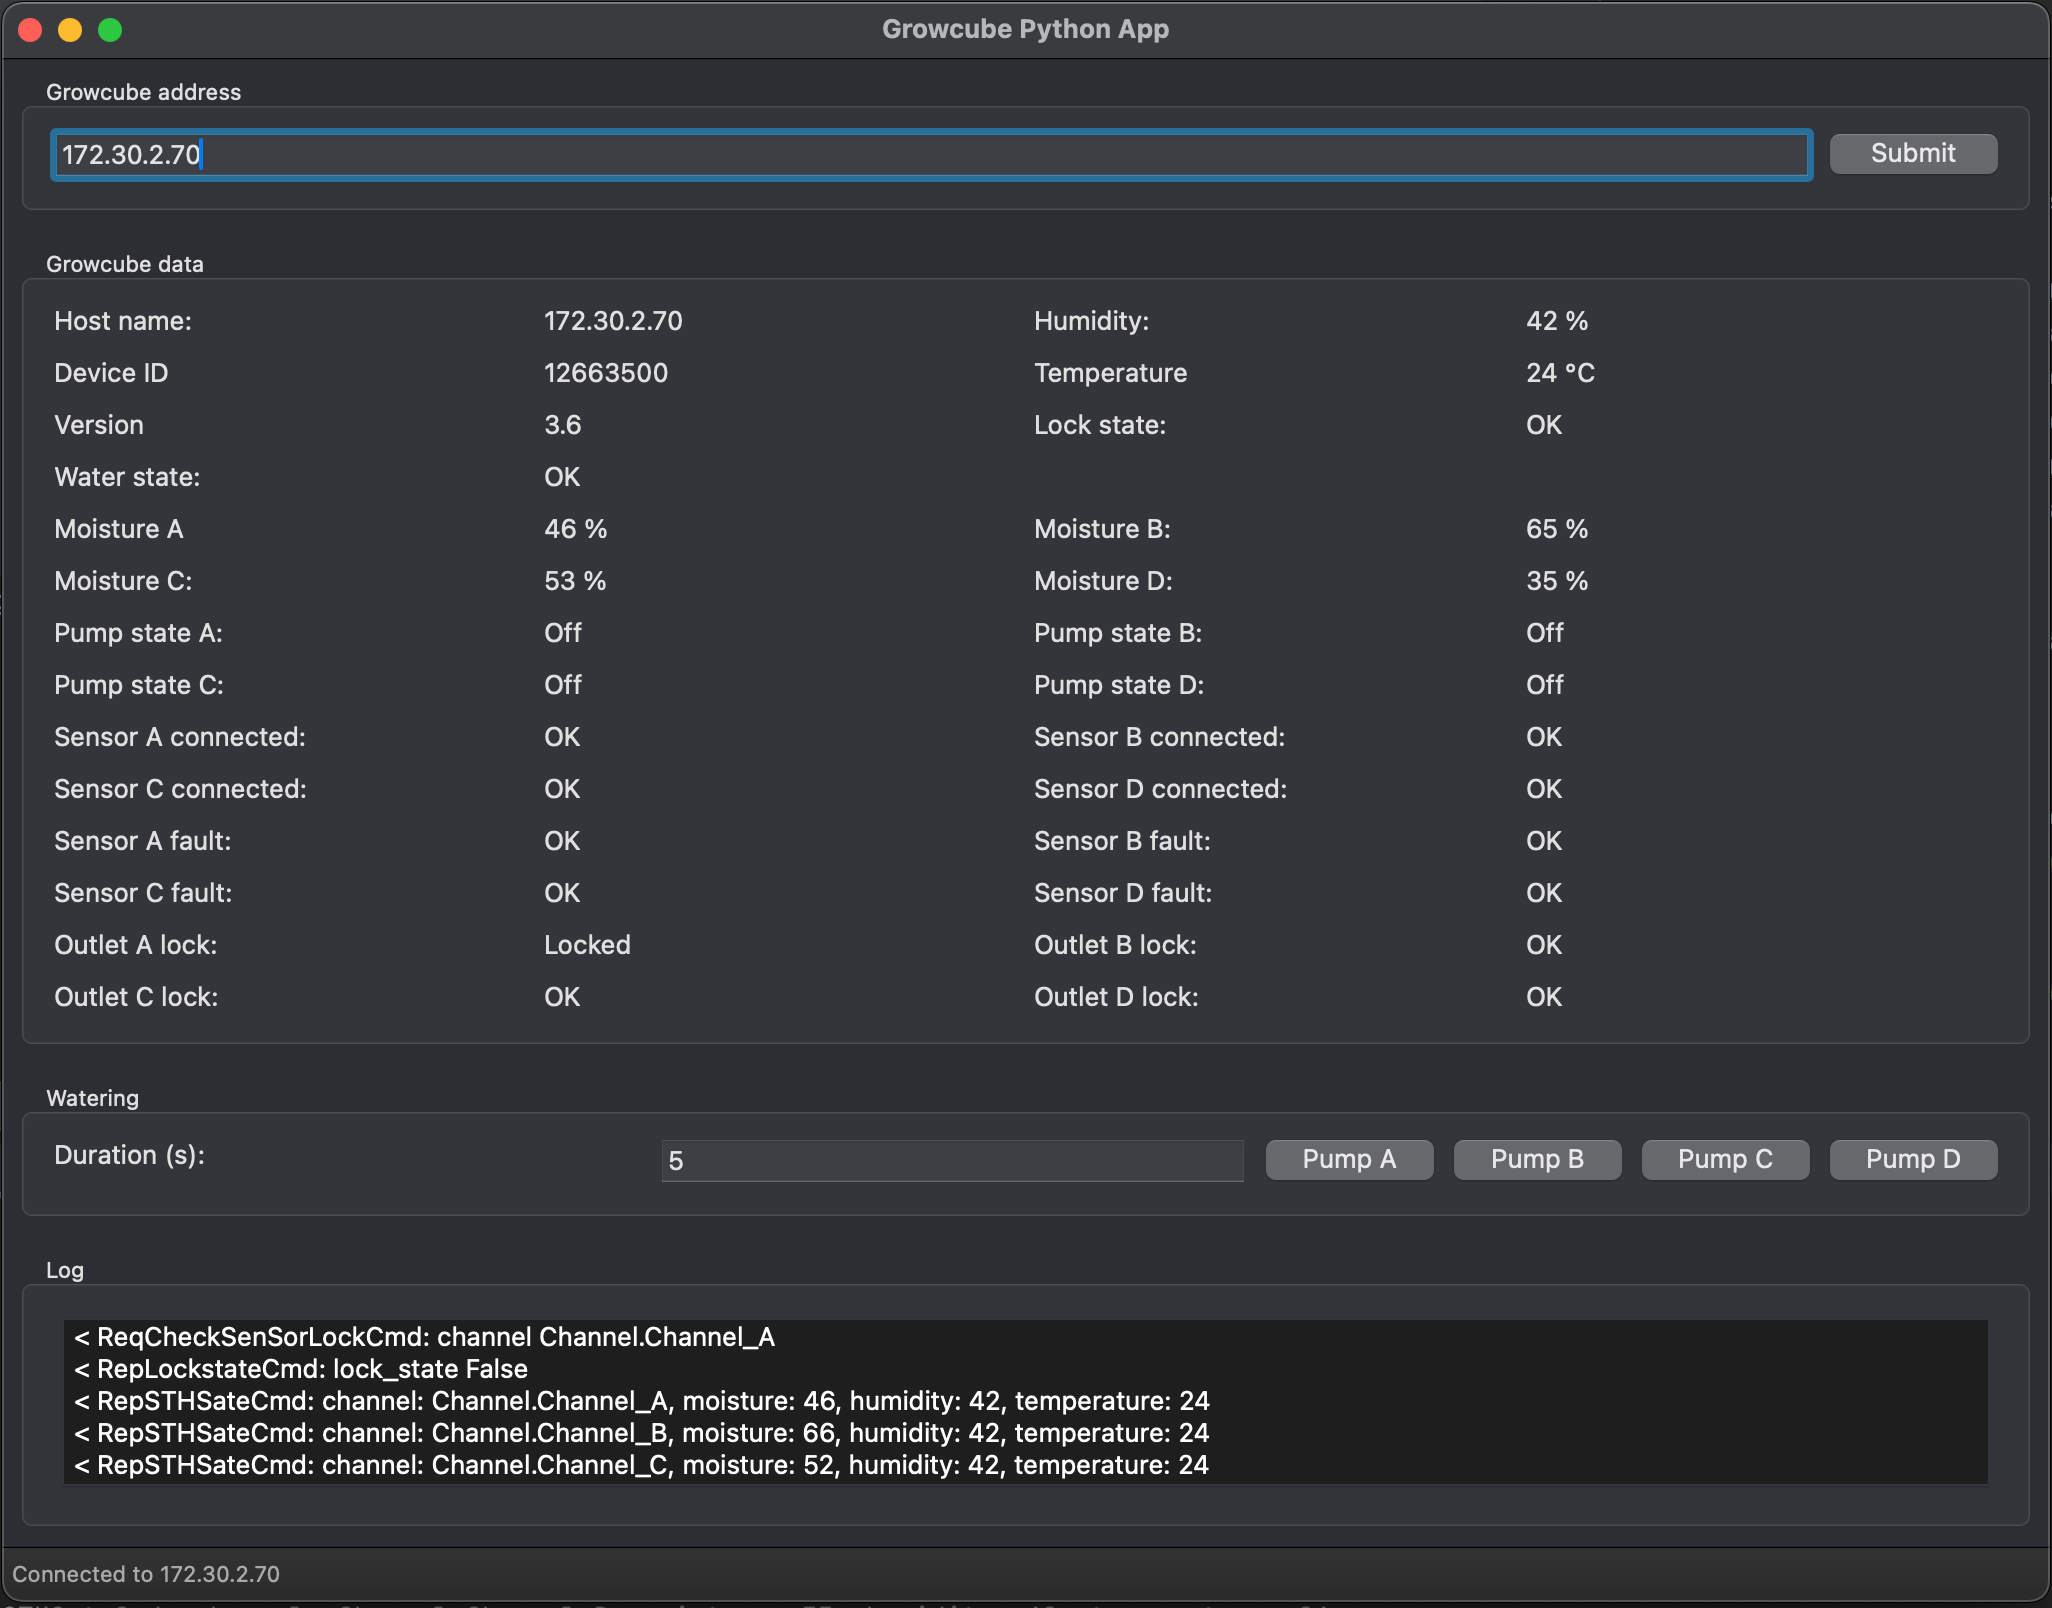Activate the Pump D button
2052x1608 pixels.
(x=1913, y=1160)
